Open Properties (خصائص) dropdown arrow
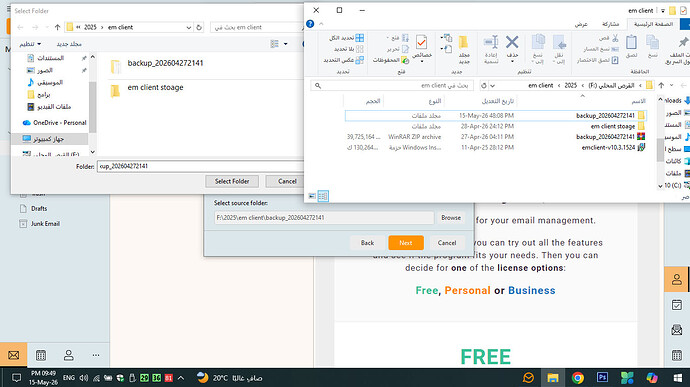The height and width of the screenshot is (387, 690). [422, 61]
